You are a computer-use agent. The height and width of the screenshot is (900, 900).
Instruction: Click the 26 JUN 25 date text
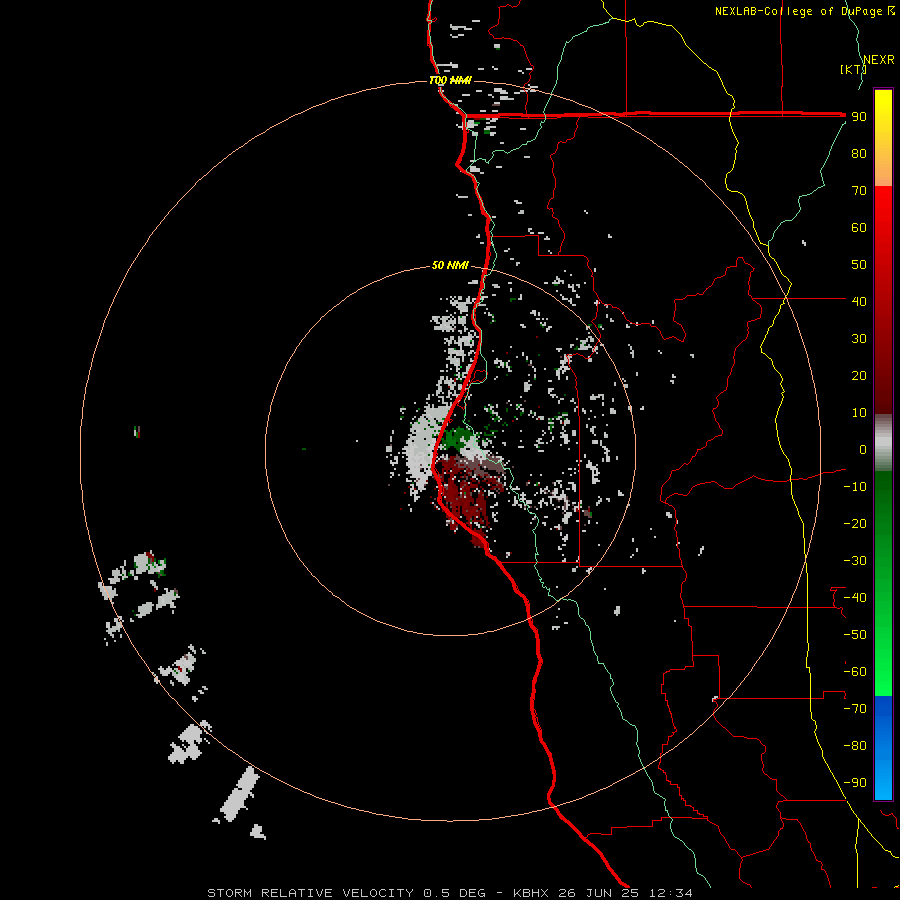click(599, 893)
